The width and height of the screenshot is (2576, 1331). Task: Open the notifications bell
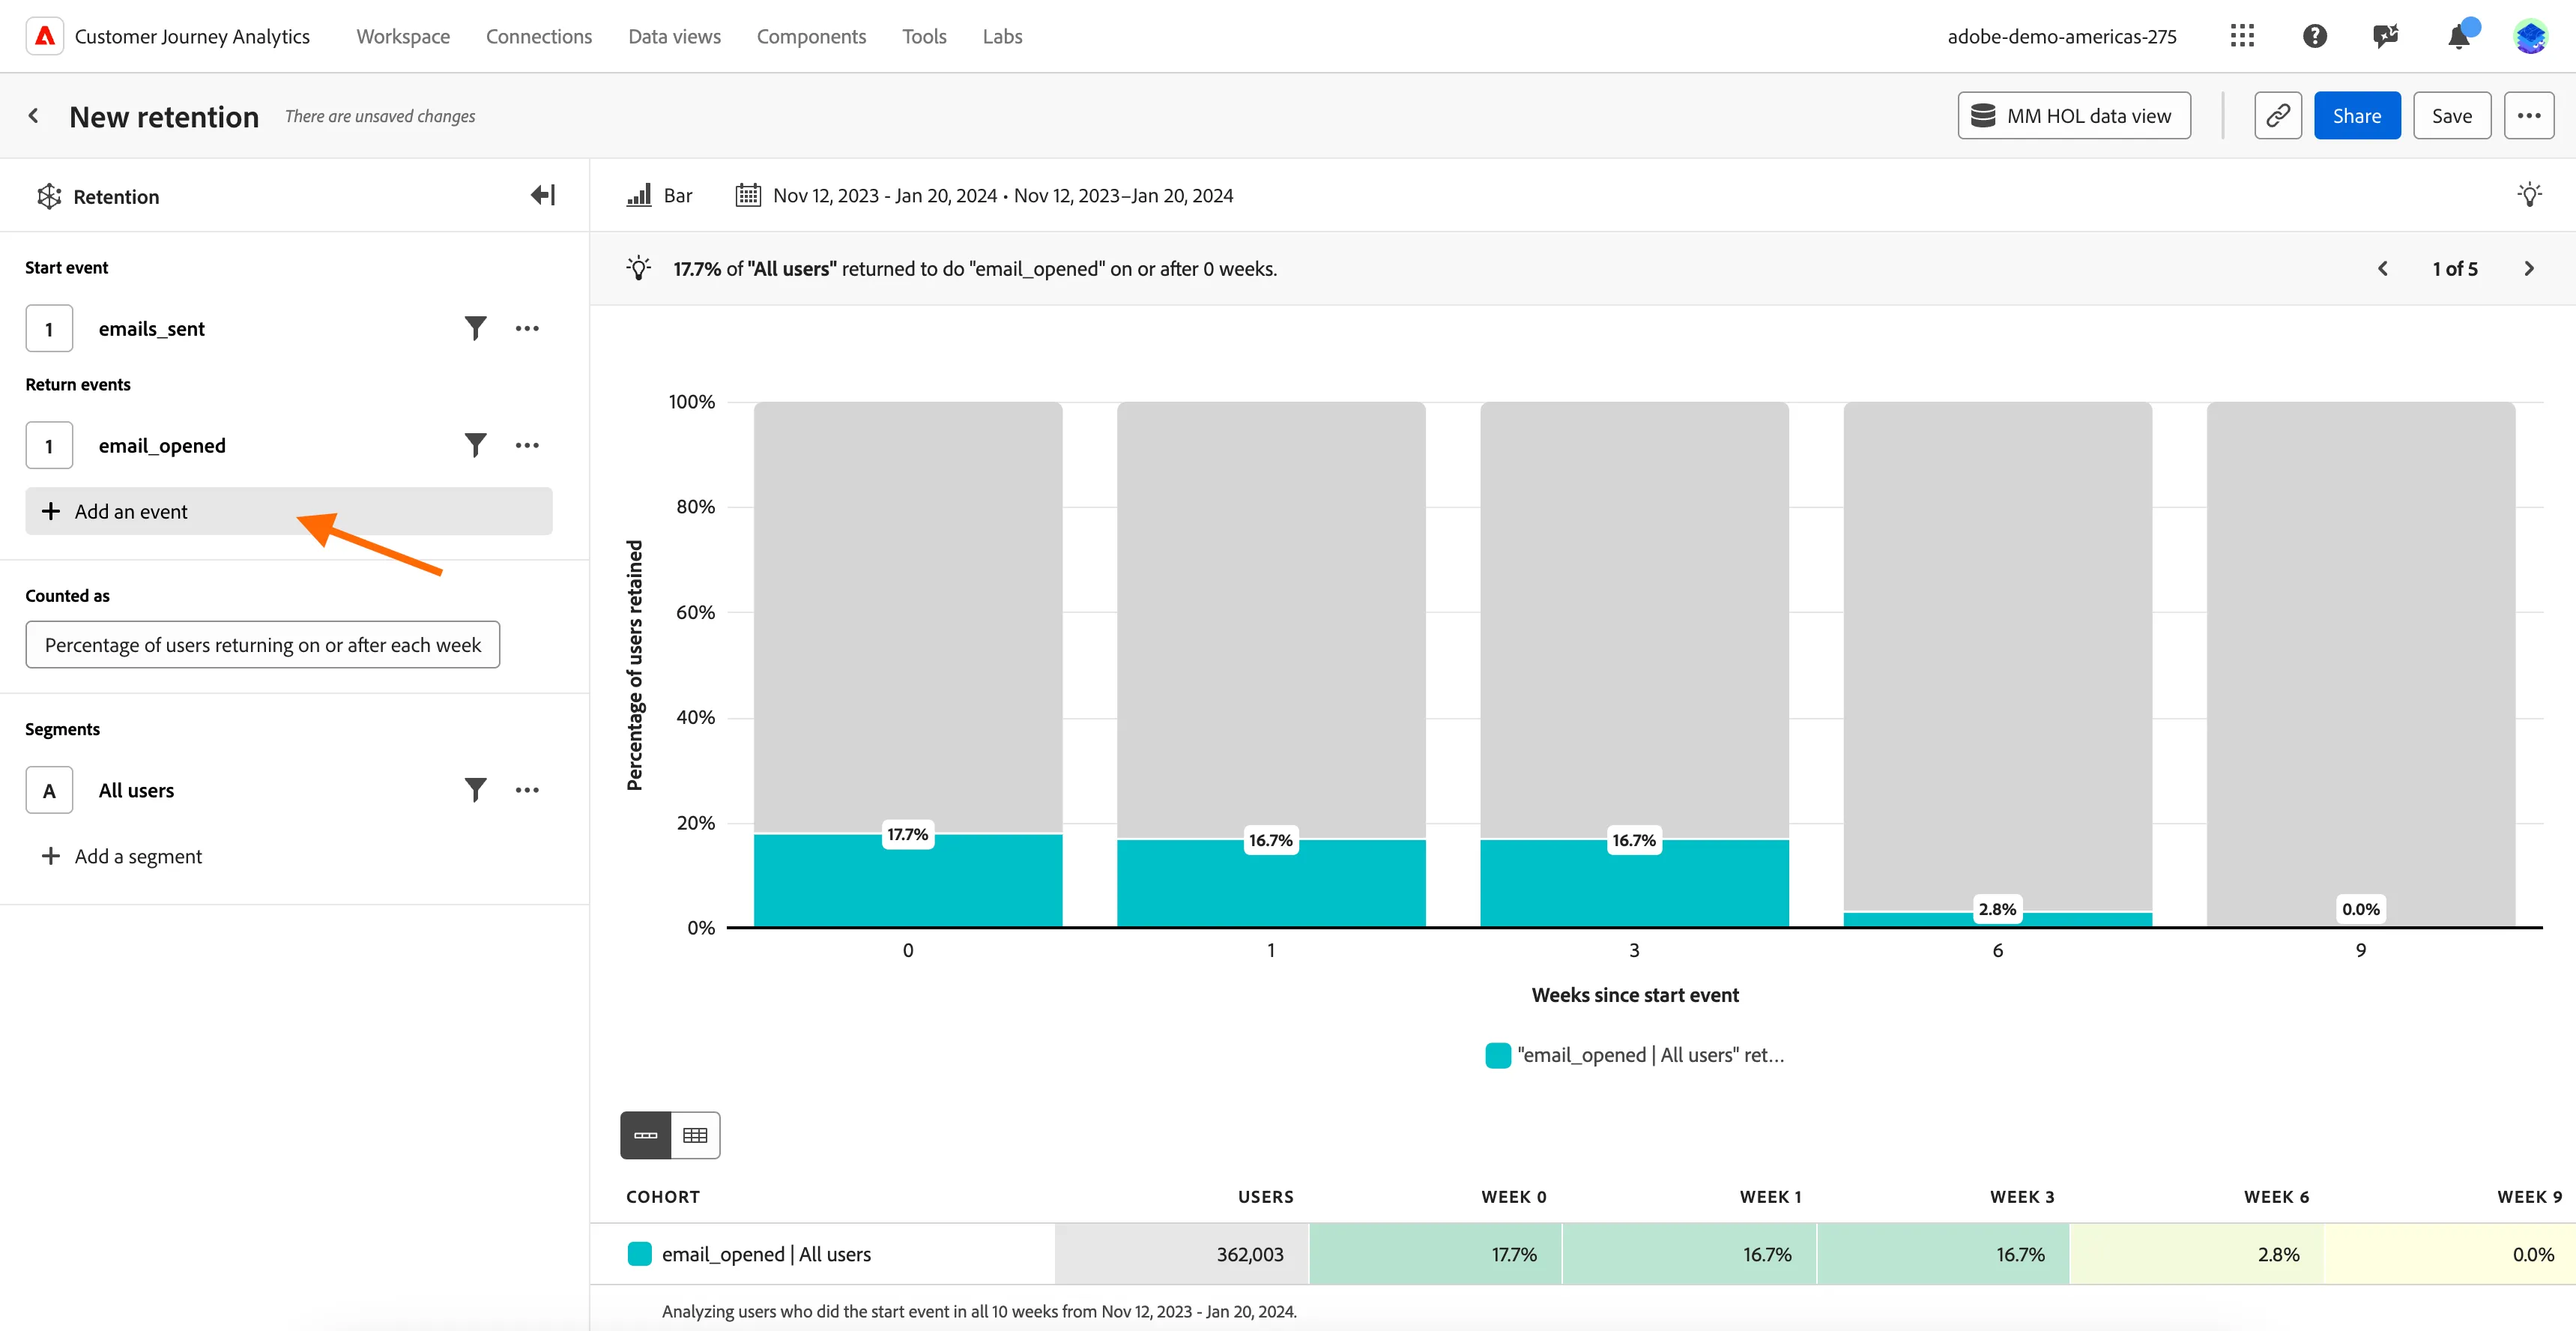pos(2459,36)
